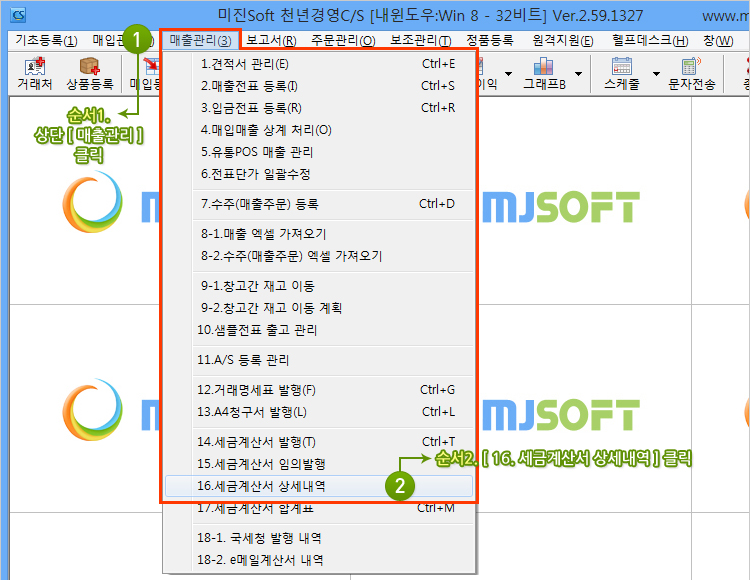Open the 스케줄 calendar icon
Screen dimensions: 750x580
coord(621,74)
